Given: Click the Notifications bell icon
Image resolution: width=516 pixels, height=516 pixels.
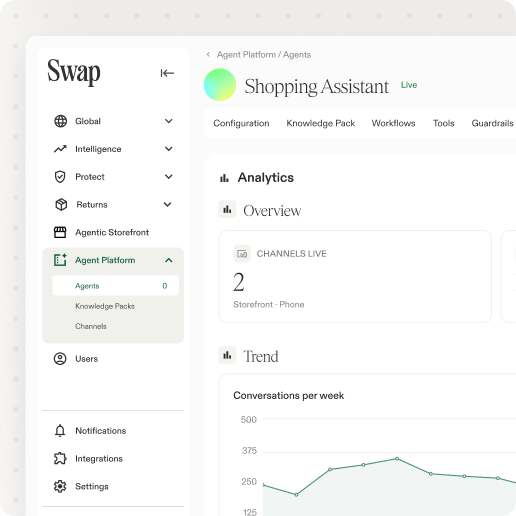Looking at the screenshot, I should [x=60, y=430].
